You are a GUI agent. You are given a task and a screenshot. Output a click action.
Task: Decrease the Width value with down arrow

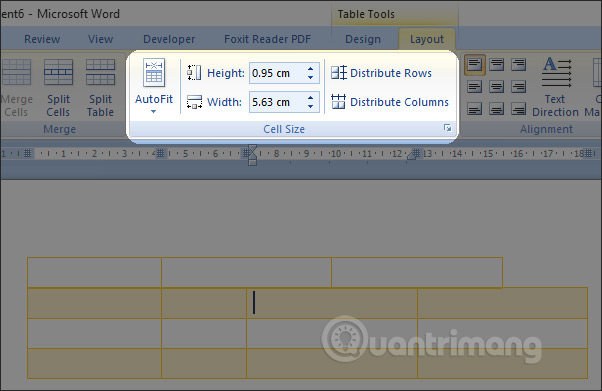pos(311,107)
